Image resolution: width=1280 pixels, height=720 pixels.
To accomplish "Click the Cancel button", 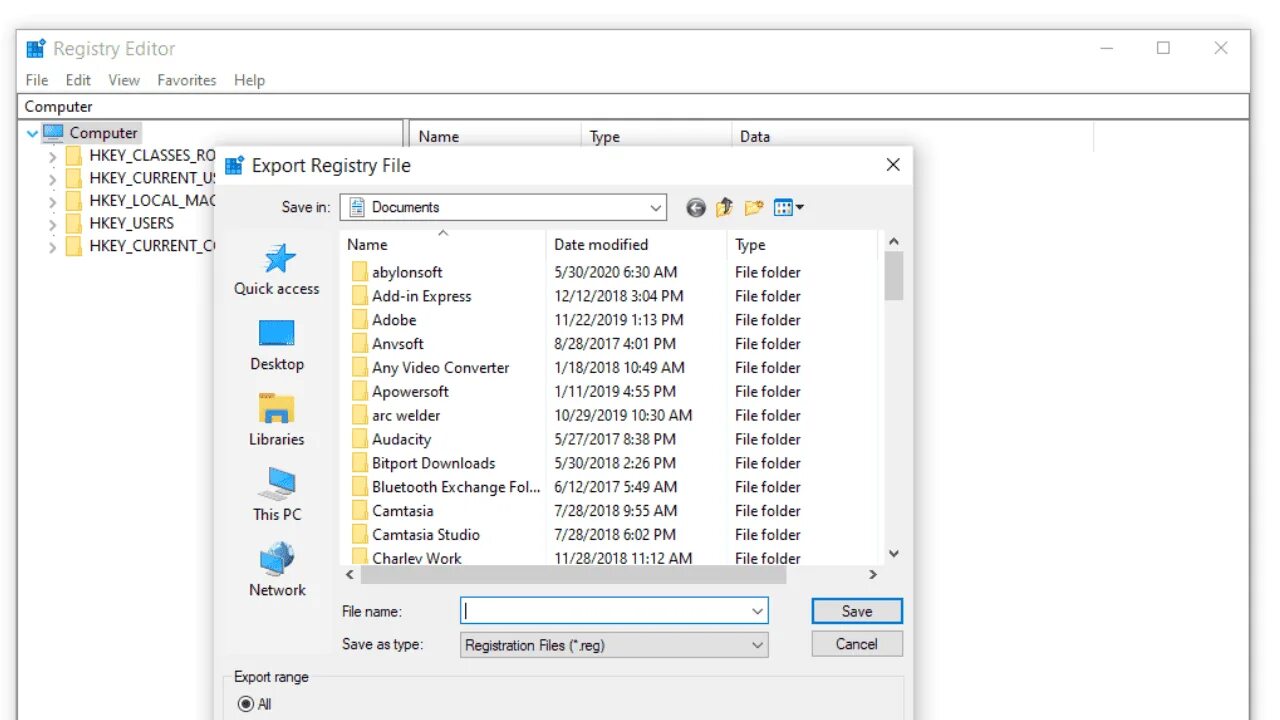I will point(857,644).
